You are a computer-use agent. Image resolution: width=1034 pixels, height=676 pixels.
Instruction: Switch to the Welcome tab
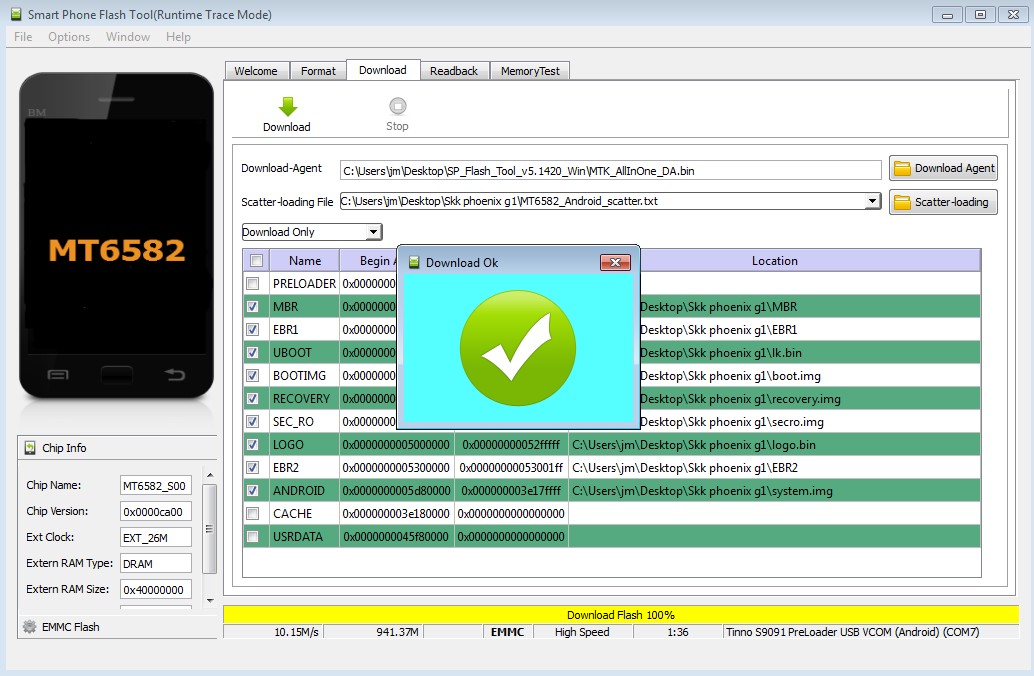pyautogui.click(x=256, y=71)
